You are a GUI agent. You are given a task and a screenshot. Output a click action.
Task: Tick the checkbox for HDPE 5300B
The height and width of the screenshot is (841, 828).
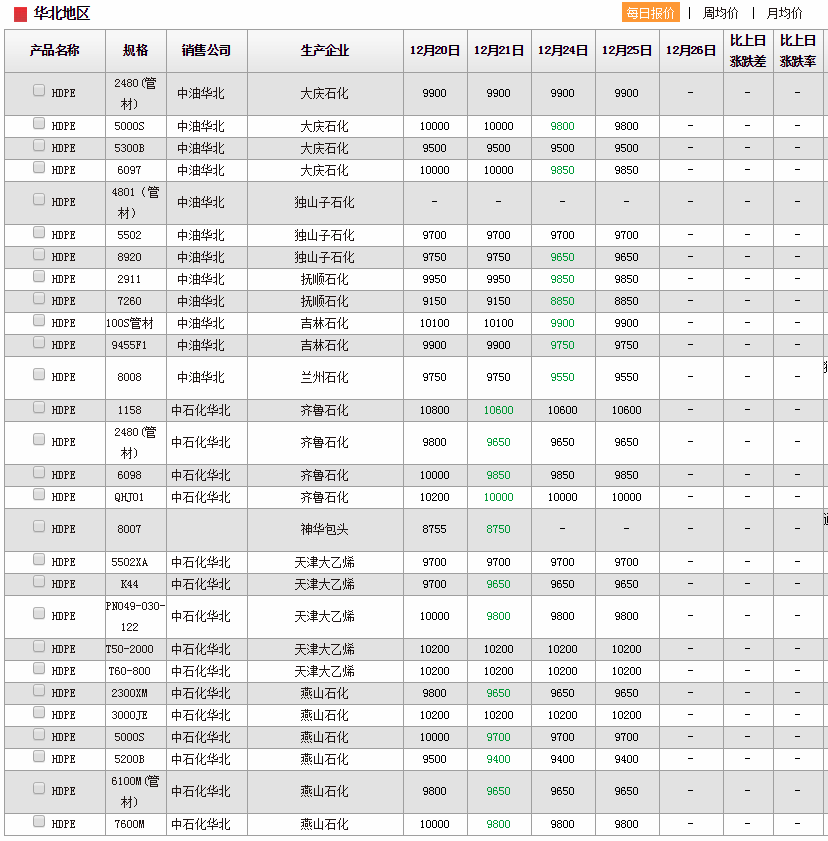click(x=39, y=145)
